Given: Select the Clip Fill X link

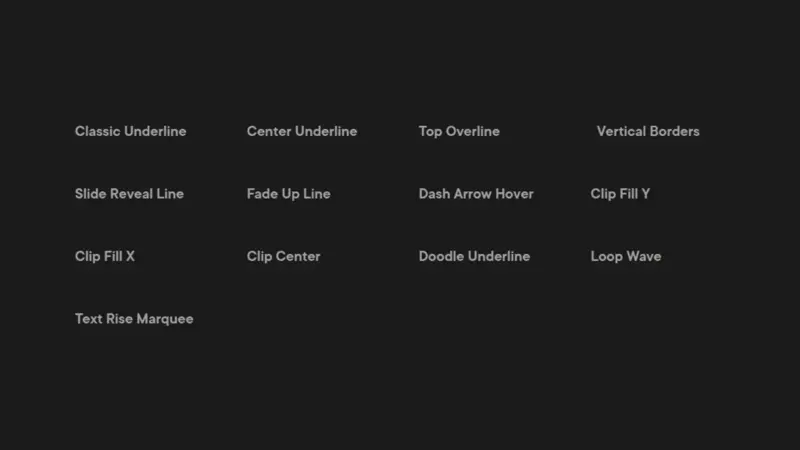Looking at the screenshot, I should coord(105,257).
